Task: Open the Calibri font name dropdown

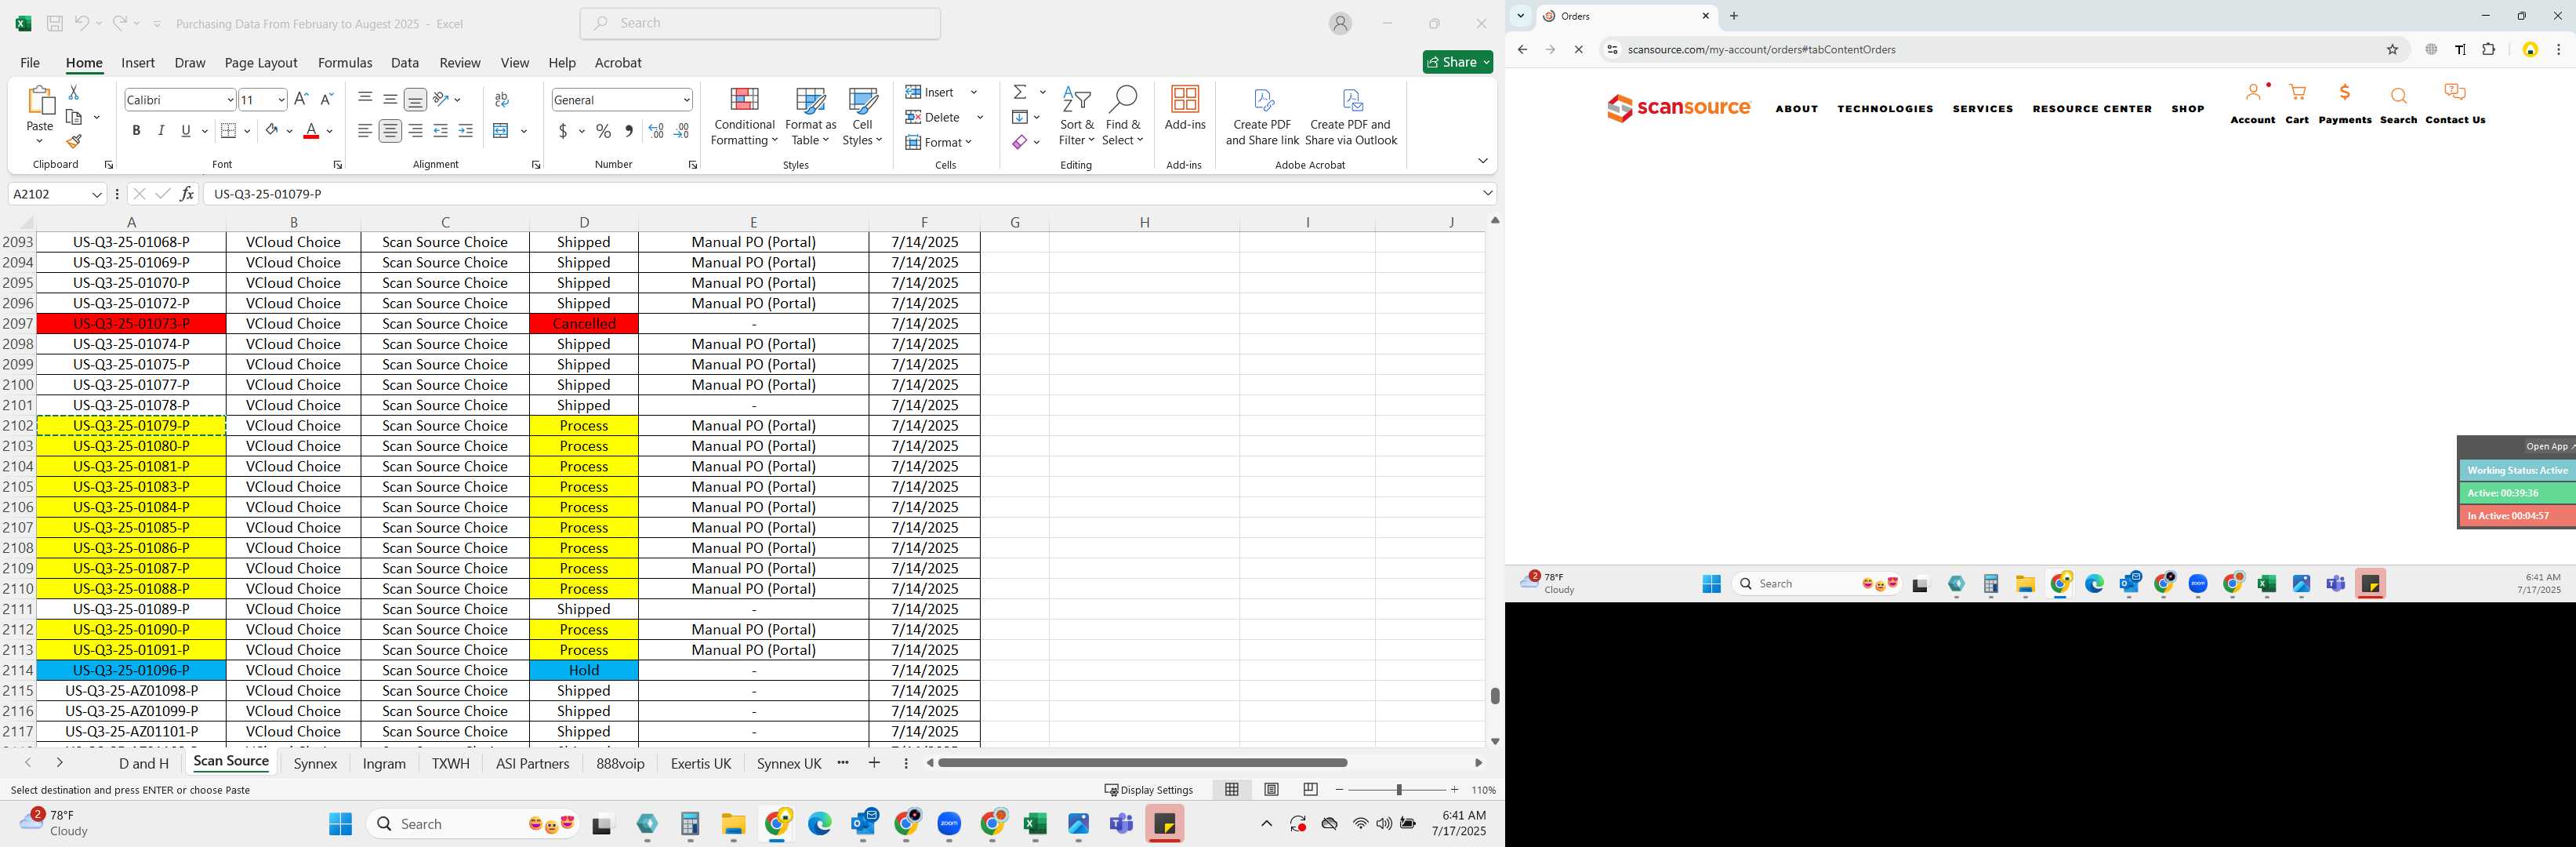Action: pyautogui.click(x=230, y=100)
